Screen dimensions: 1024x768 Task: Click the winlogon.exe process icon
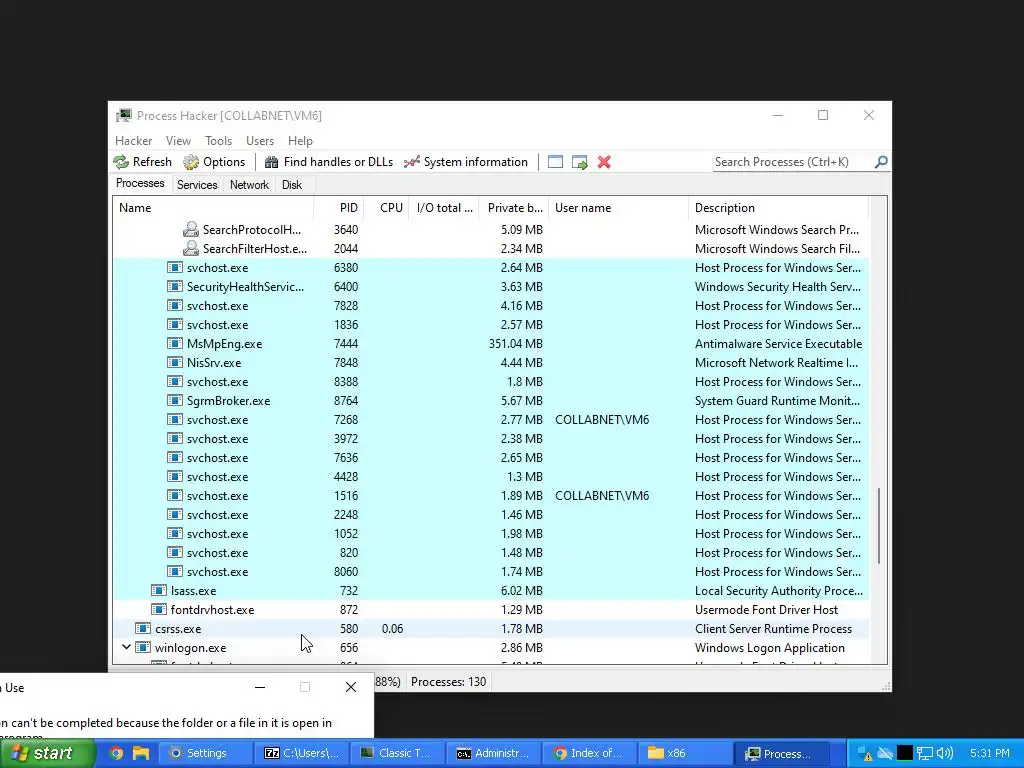coord(142,647)
